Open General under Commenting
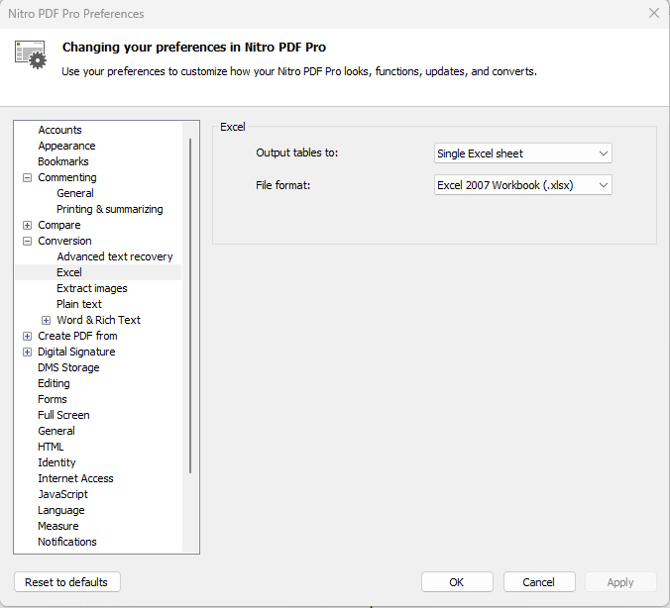Viewport: 670px width, 608px height. pos(75,193)
